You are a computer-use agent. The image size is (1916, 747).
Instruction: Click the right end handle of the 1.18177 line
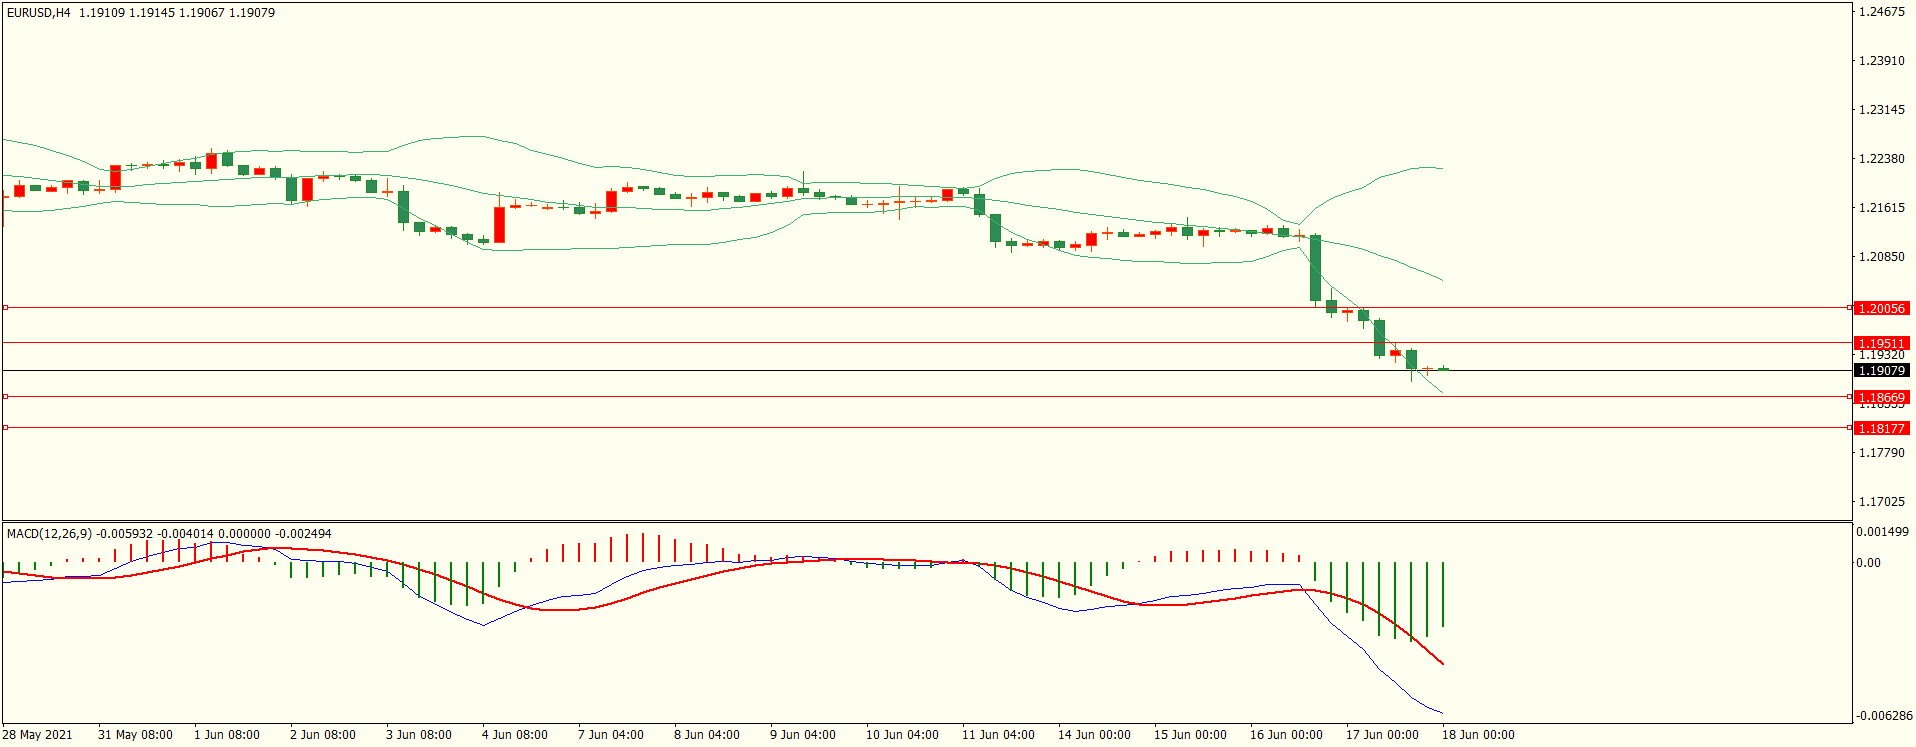coord(1849,428)
